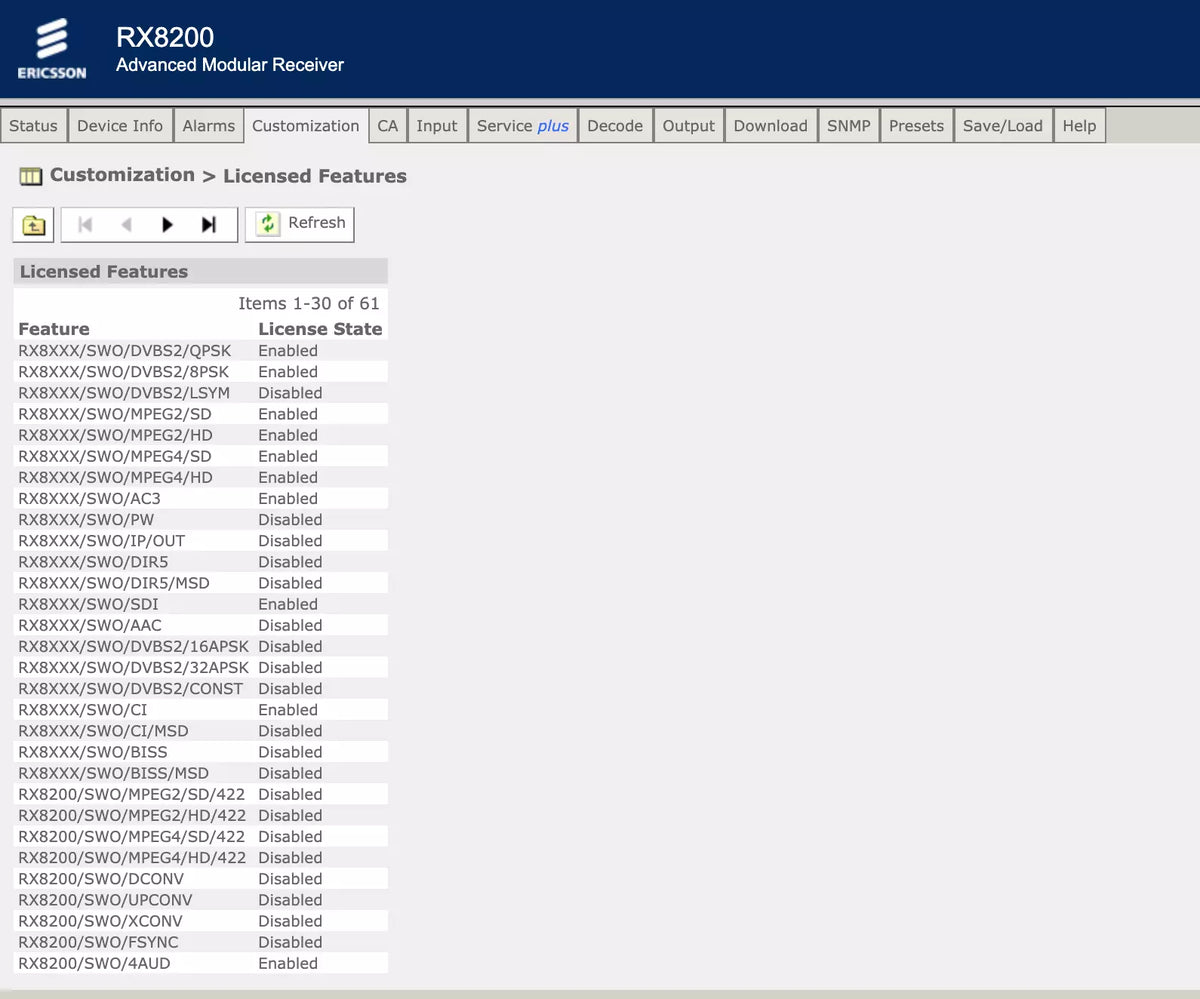
Task: Select RX8XXX/SWO/DVBS2/QPSK row
Action: click(200, 351)
